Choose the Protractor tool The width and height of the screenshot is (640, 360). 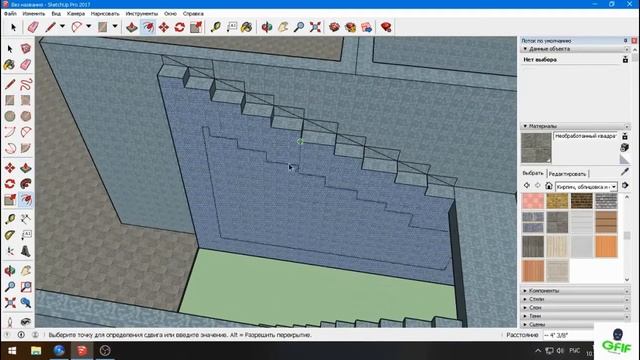click(x=10, y=235)
